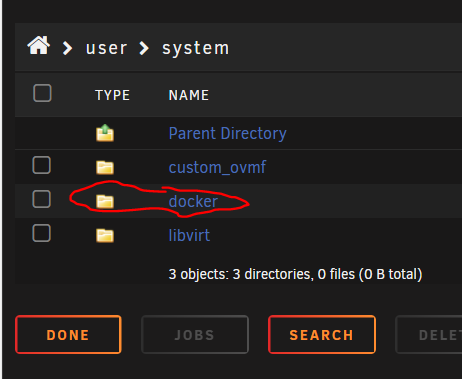The height and width of the screenshot is (379, 462).
Task: Open the libvirt directory link
Action: 189,236
